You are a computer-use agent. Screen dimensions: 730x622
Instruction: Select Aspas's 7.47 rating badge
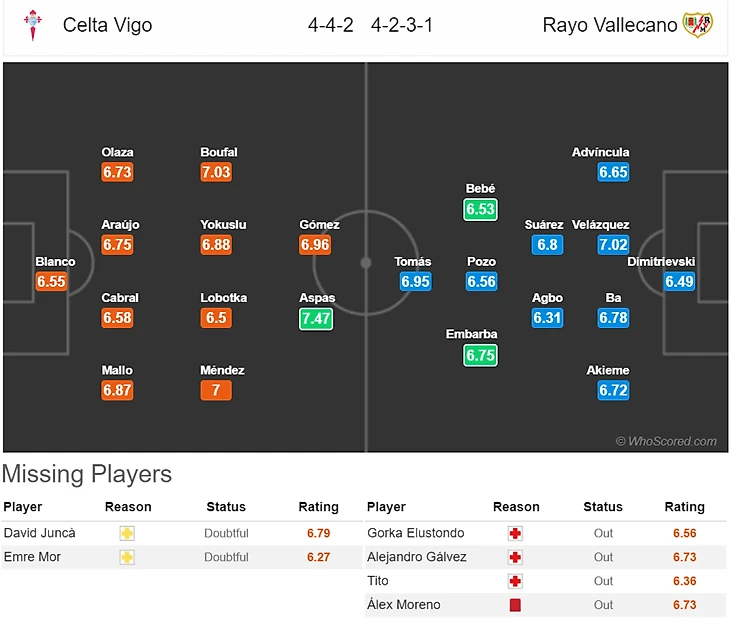(x=317, y=318)
